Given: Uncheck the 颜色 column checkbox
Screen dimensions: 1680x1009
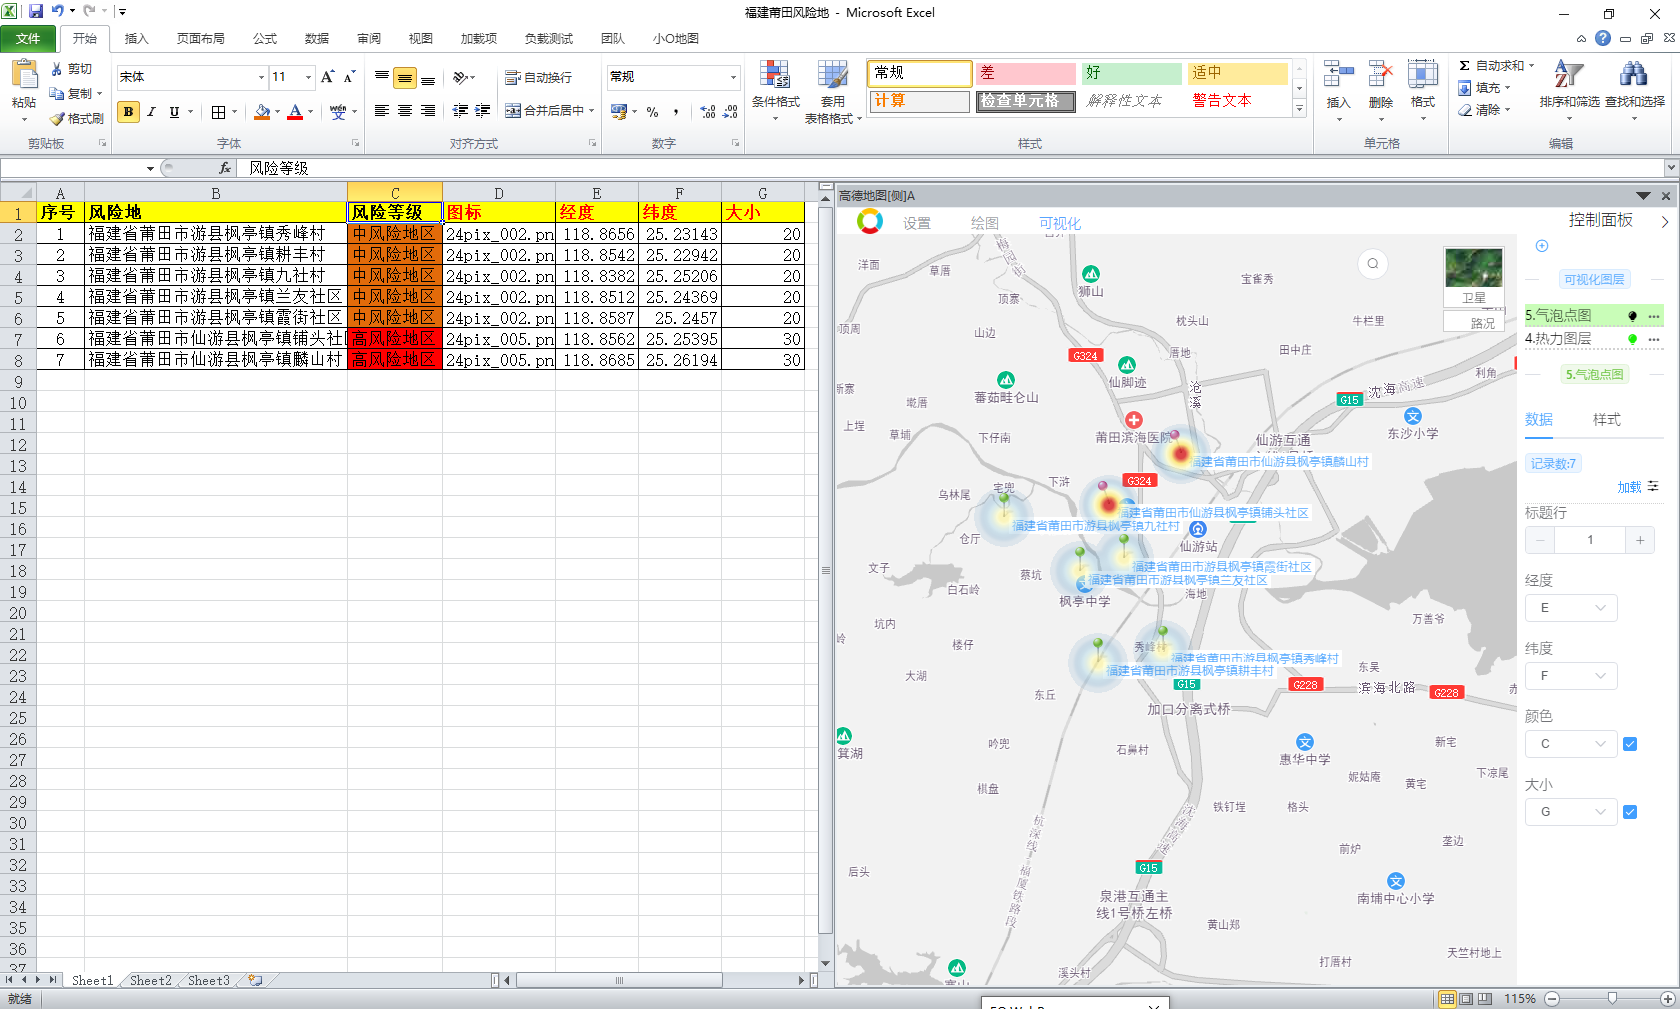Looking at the screenshot, I should coord(1630,744).
